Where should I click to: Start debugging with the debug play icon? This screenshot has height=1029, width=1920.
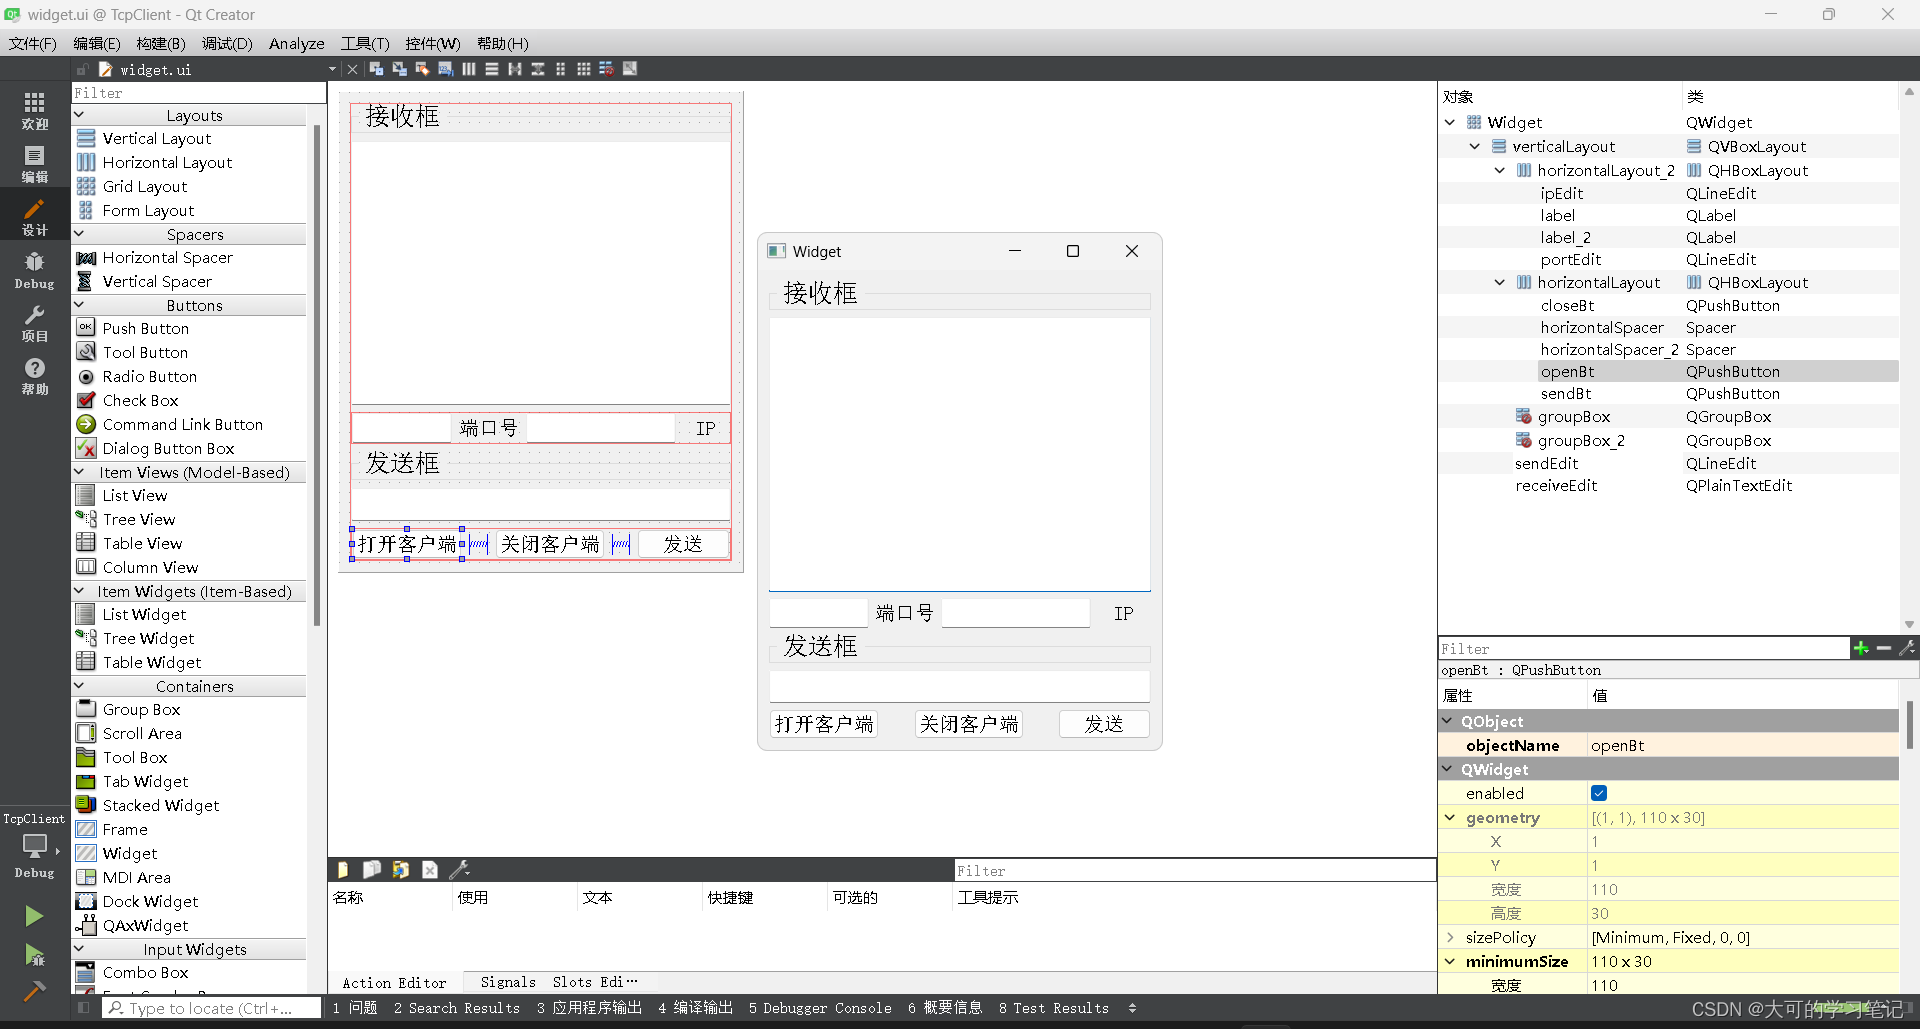point(34,955)
